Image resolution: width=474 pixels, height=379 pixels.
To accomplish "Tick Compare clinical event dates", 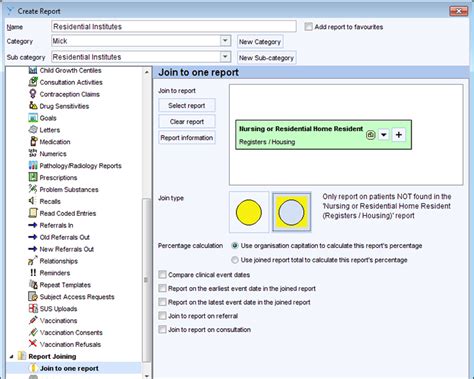I will coord(162,275).
